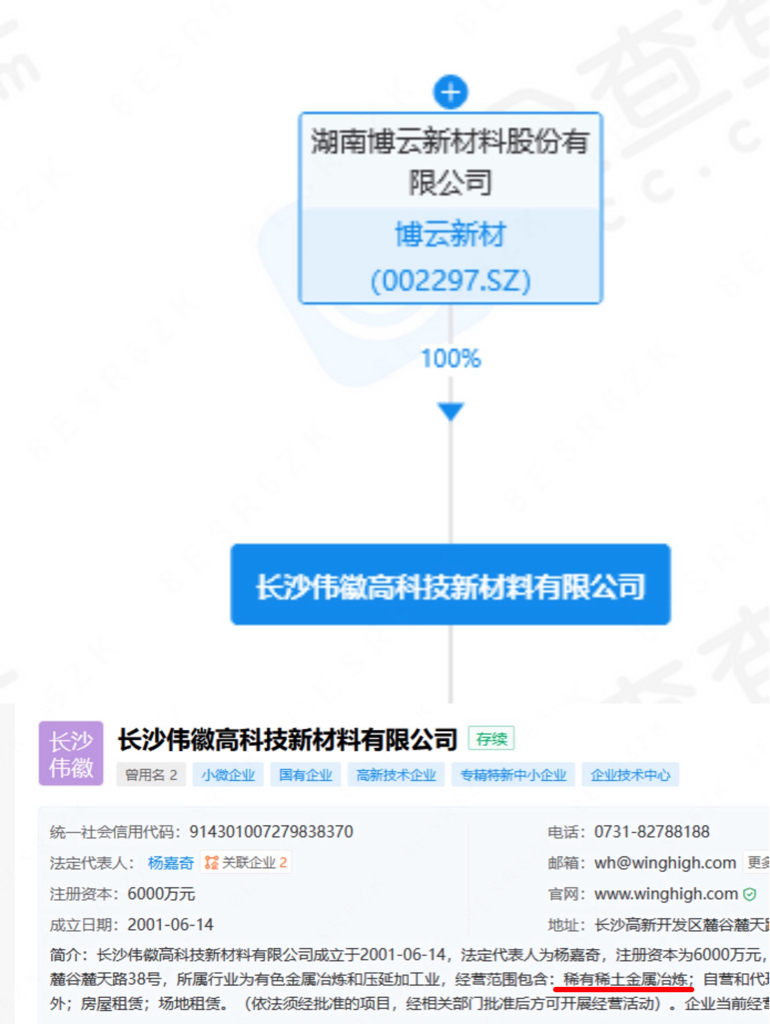Show former names via 曾用名 2
This screenshot has height=1024, width=770.
click(151, 775)
